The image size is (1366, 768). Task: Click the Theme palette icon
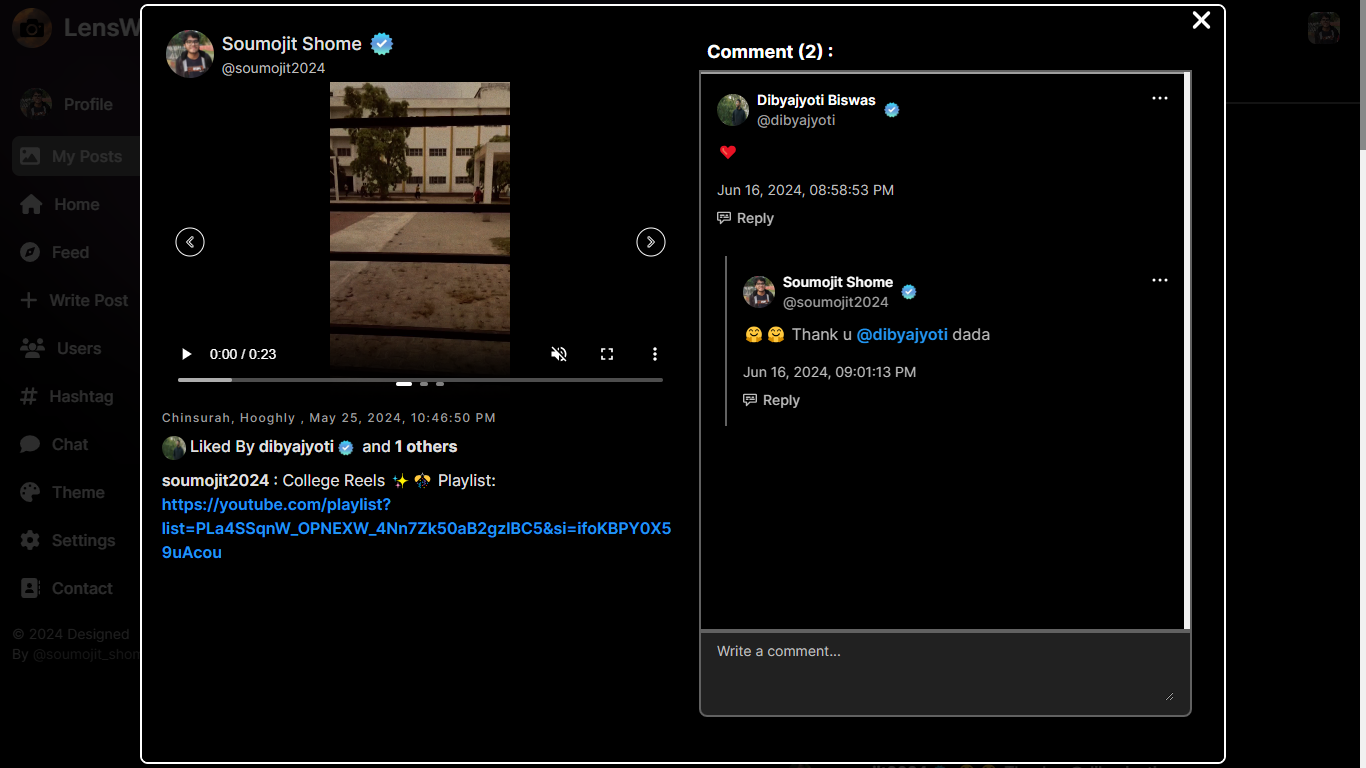30,492
